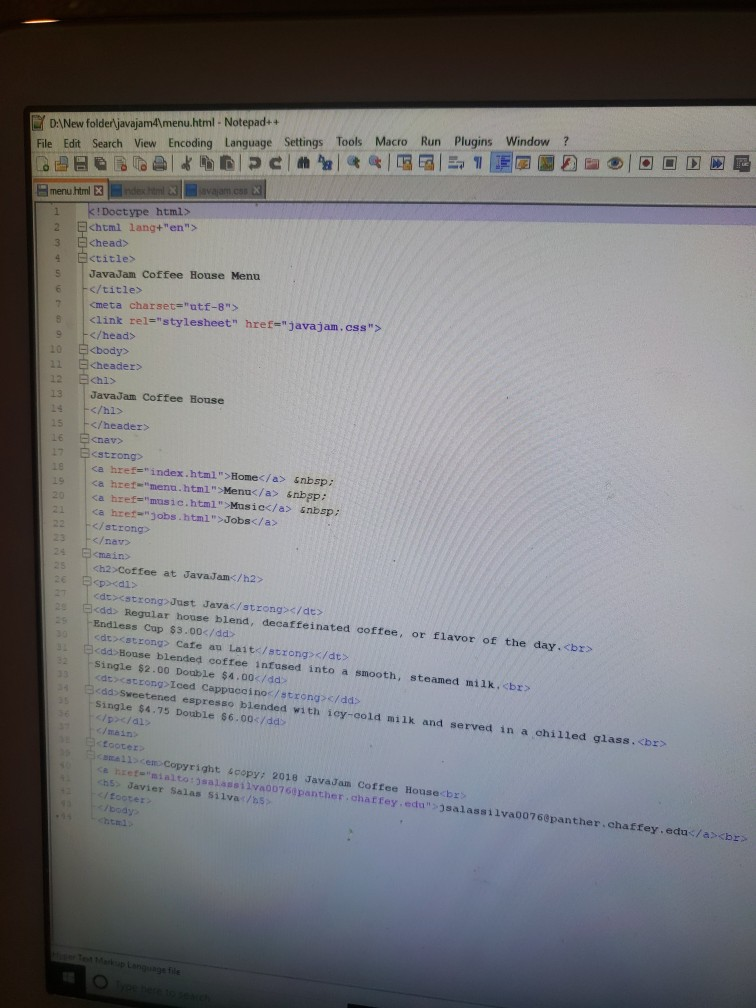Open Find with the binoculars icon
Image resolution: width=756 pixels, height=1008 pixels.
point(303,163)
